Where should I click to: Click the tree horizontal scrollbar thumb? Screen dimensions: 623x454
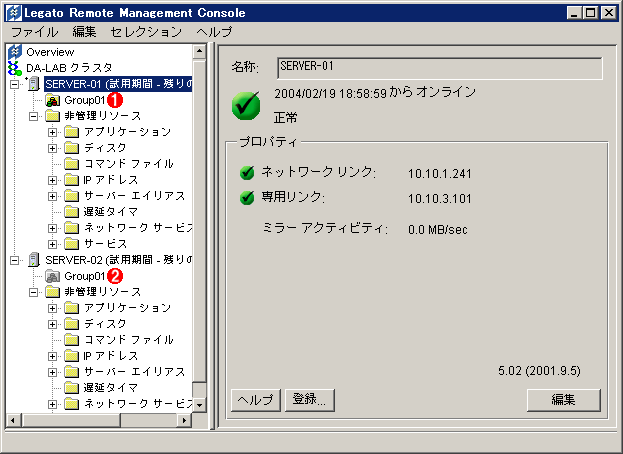70,420
